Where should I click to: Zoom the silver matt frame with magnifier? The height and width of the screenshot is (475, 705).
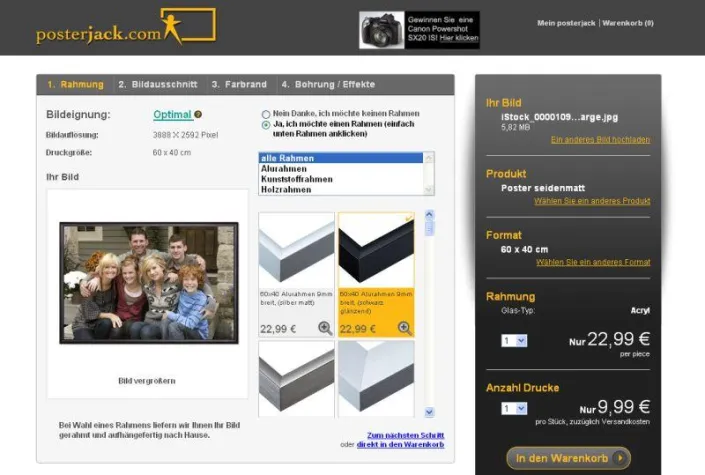[x=325, y=328]
